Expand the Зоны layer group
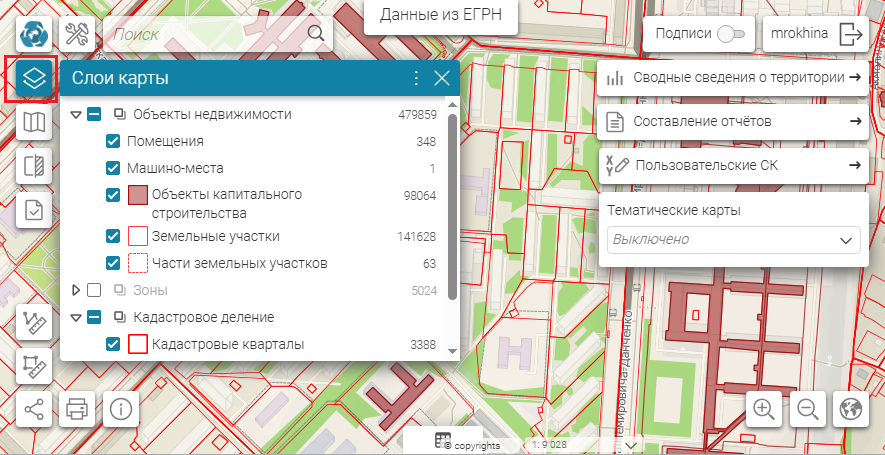Image resolution: width=885 pixels, height=455 pixels. click(x=76, y=290)
